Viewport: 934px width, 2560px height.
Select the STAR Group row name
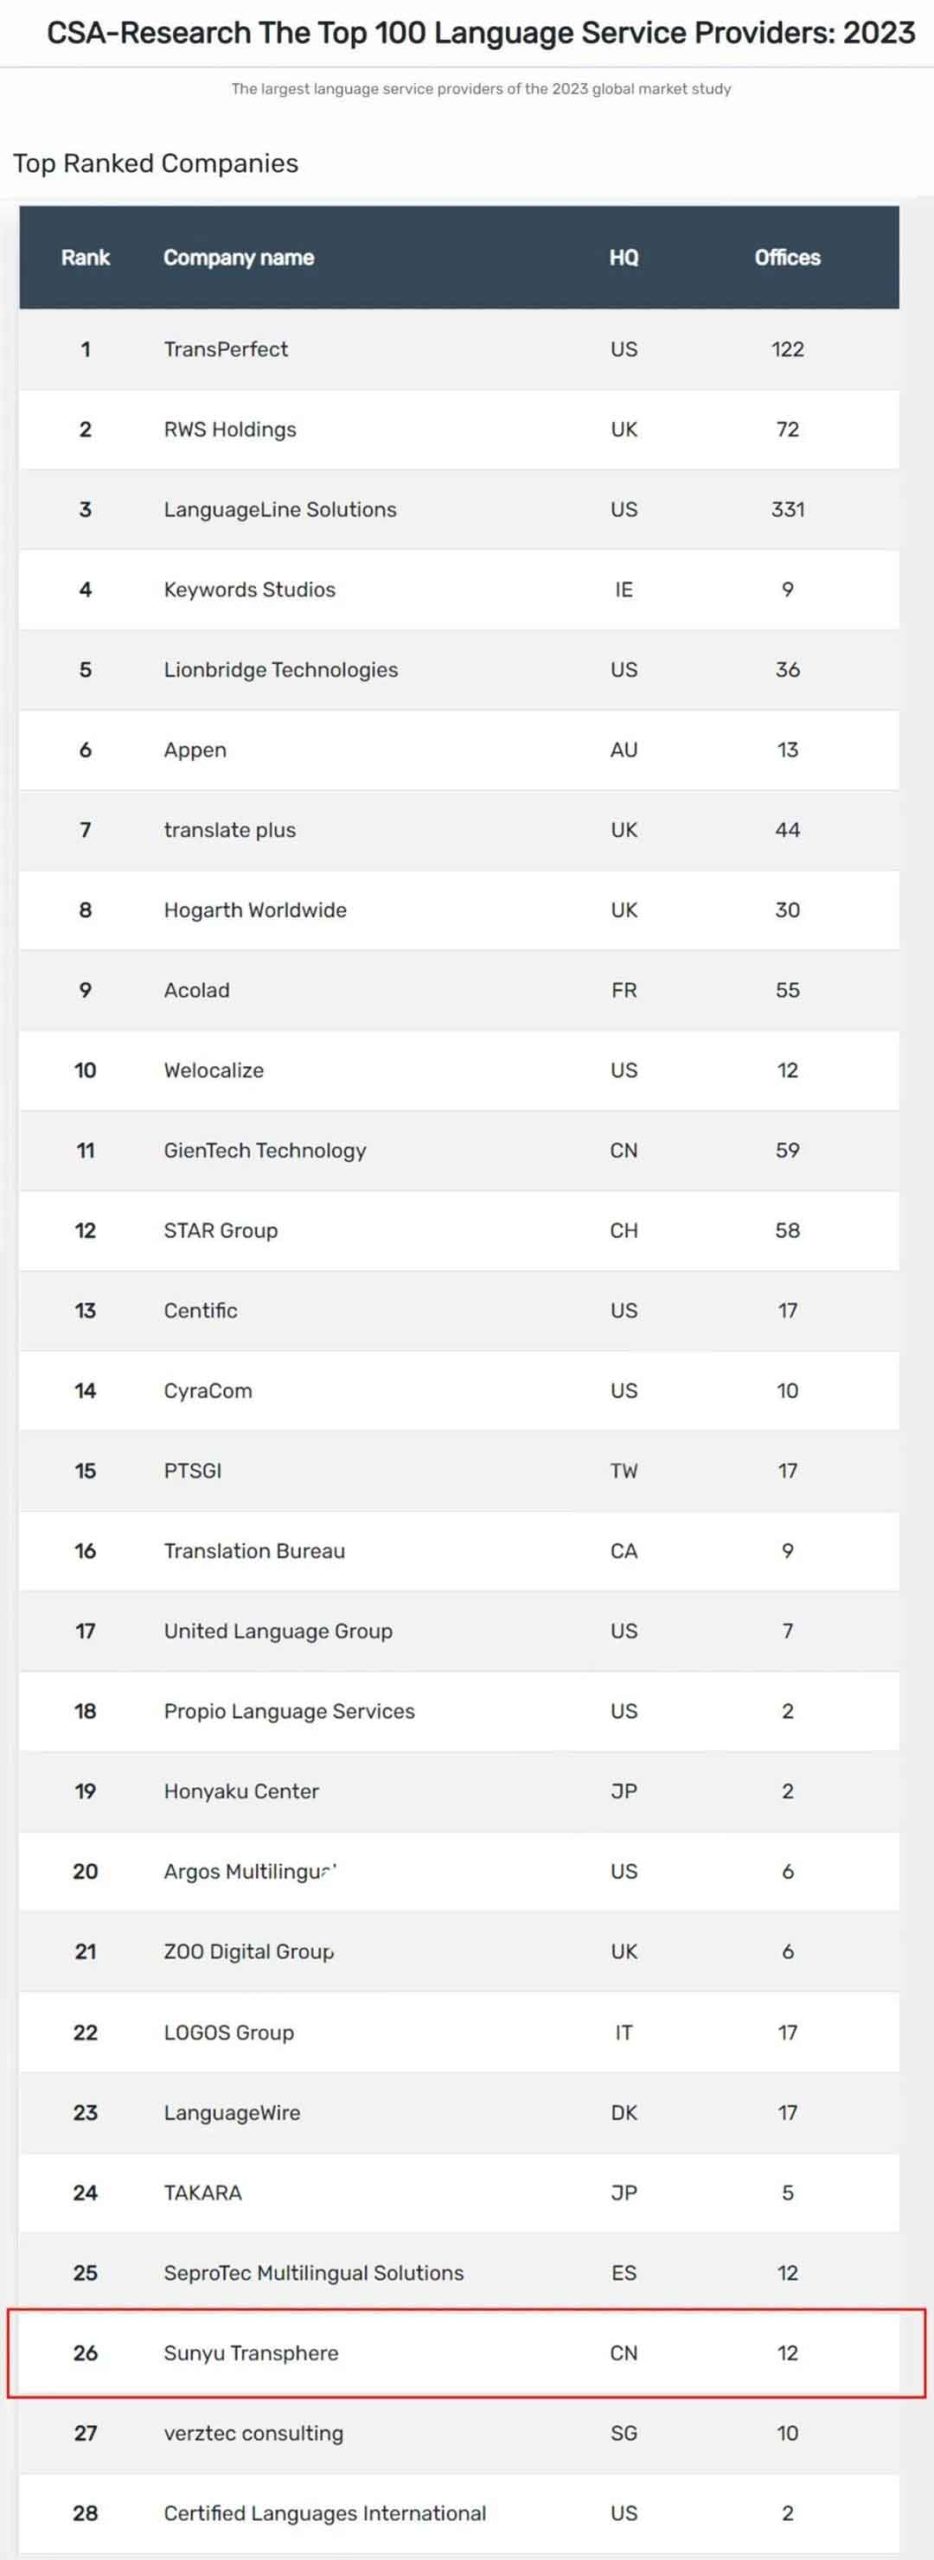pyautogui.click(x=221, y=1230)
